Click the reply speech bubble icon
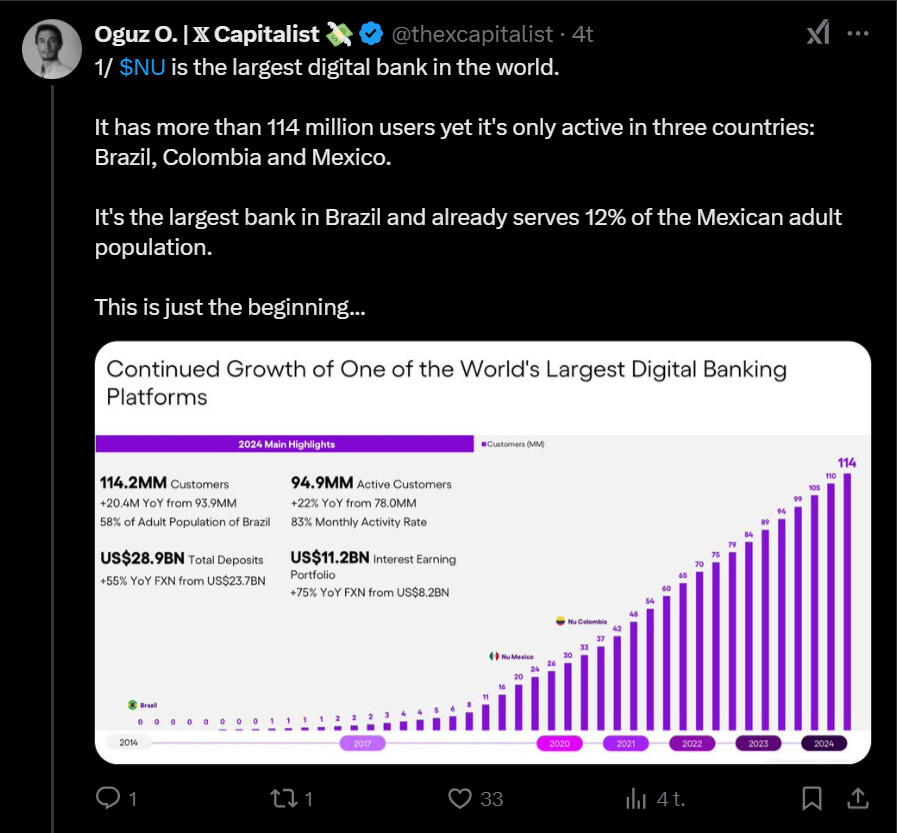The height and width of the screenshot is (833, 897). point(107,798)
